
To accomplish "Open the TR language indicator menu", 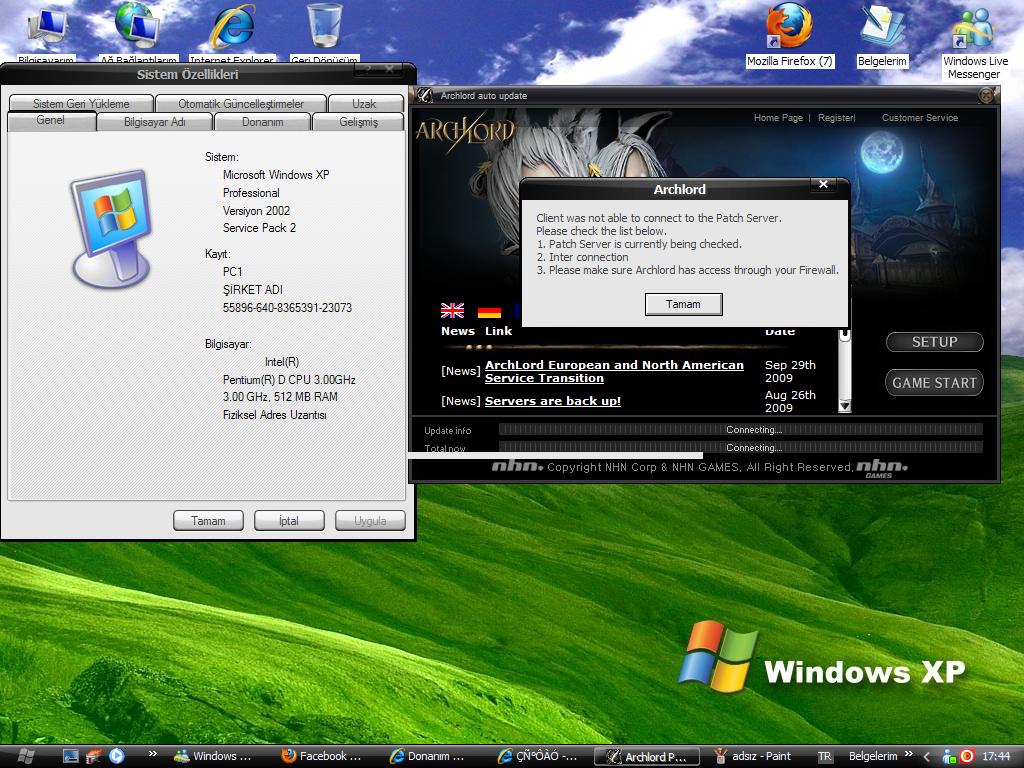I will coord(825,756).
